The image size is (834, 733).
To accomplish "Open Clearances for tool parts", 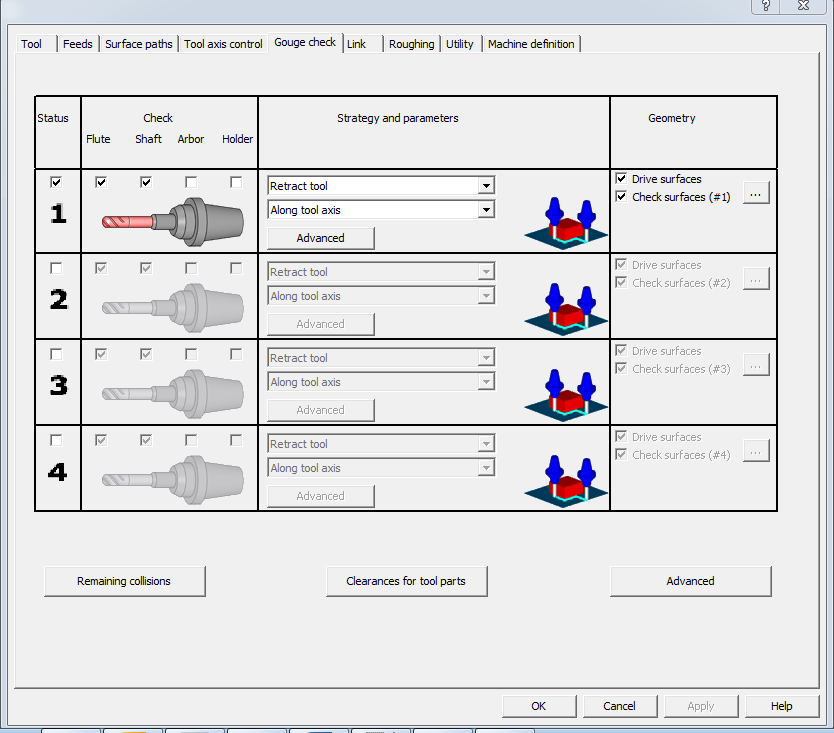I will pos(406,581).
